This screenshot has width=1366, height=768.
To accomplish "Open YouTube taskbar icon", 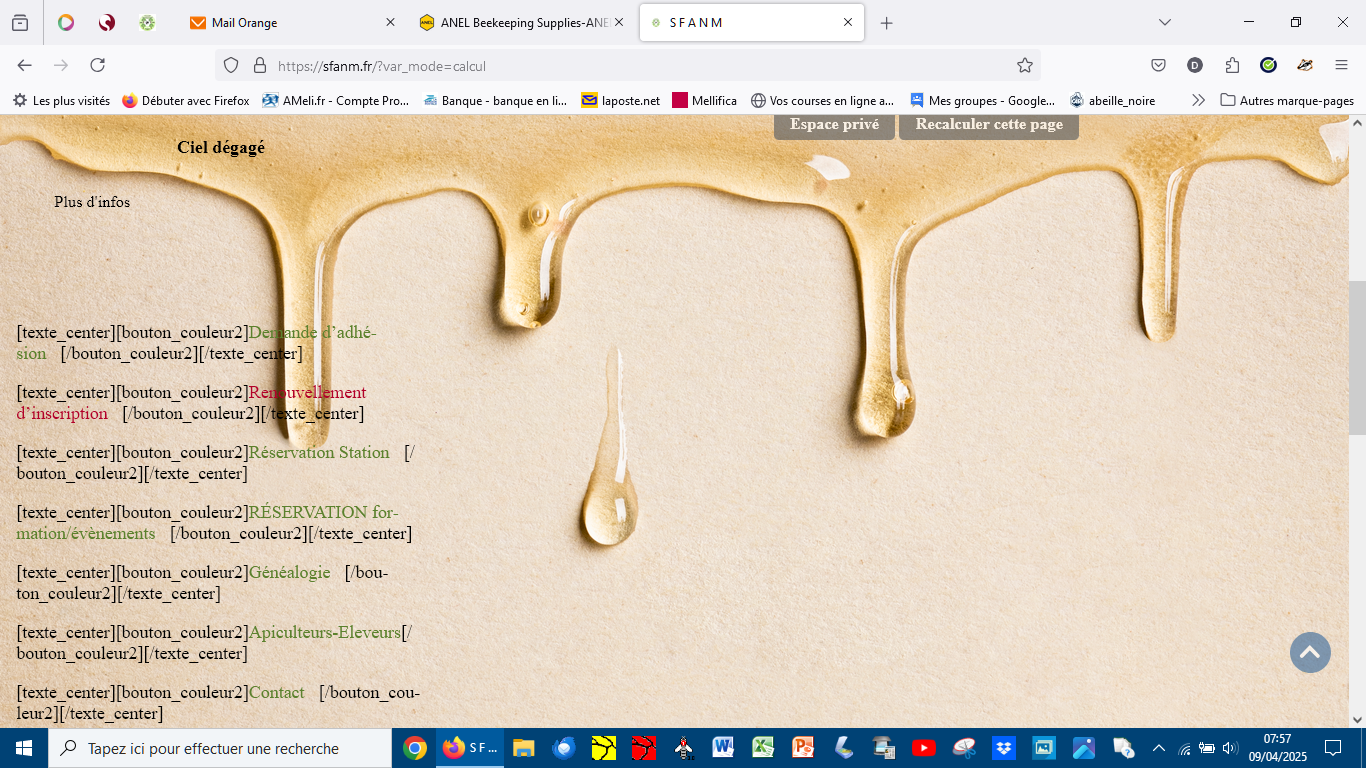I will tap(924, 748).
